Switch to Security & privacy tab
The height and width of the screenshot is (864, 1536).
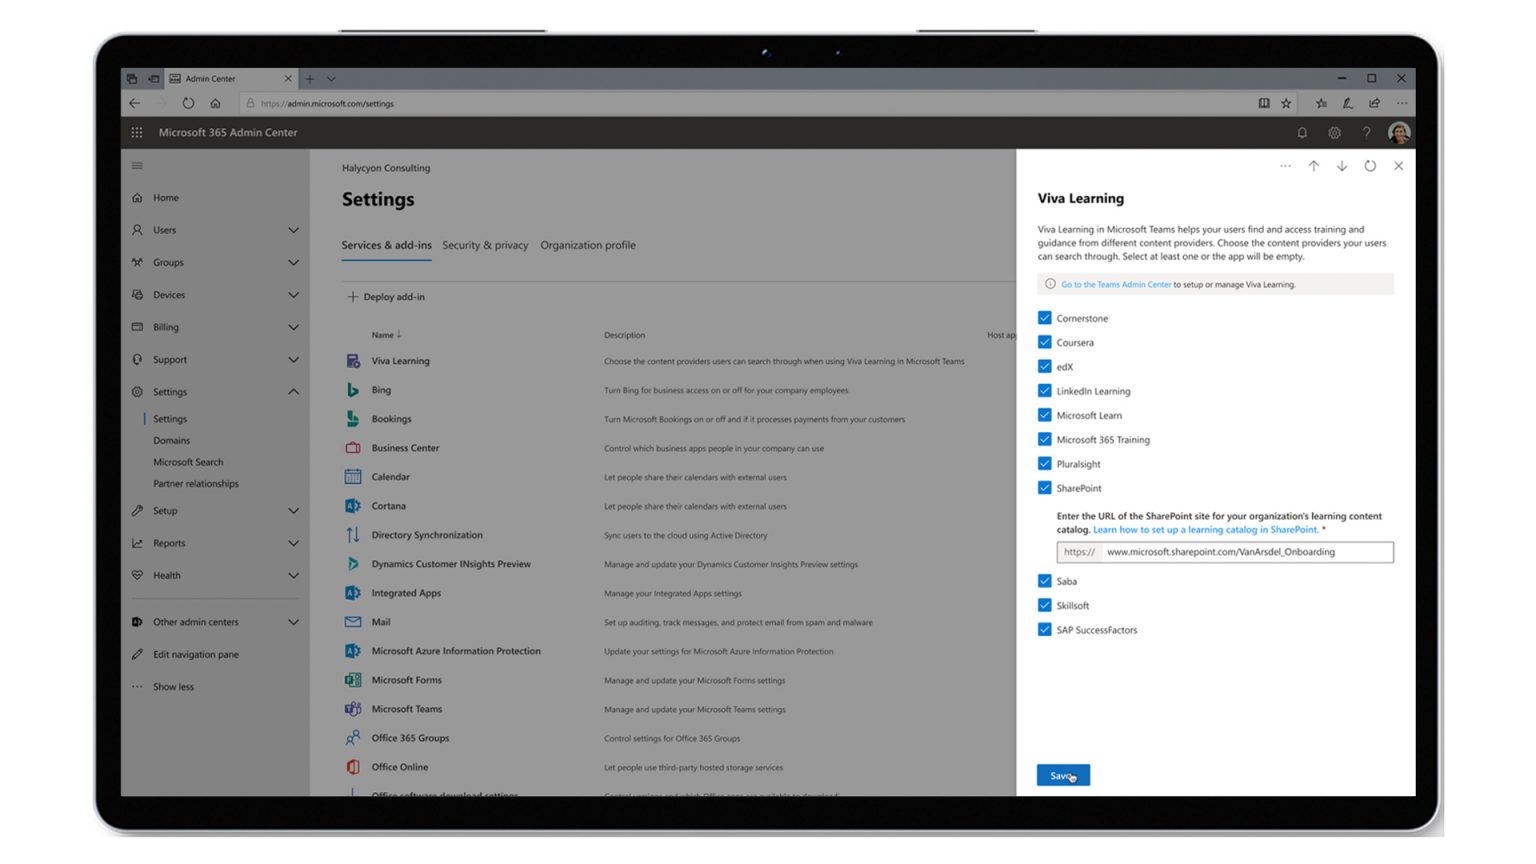485,245
